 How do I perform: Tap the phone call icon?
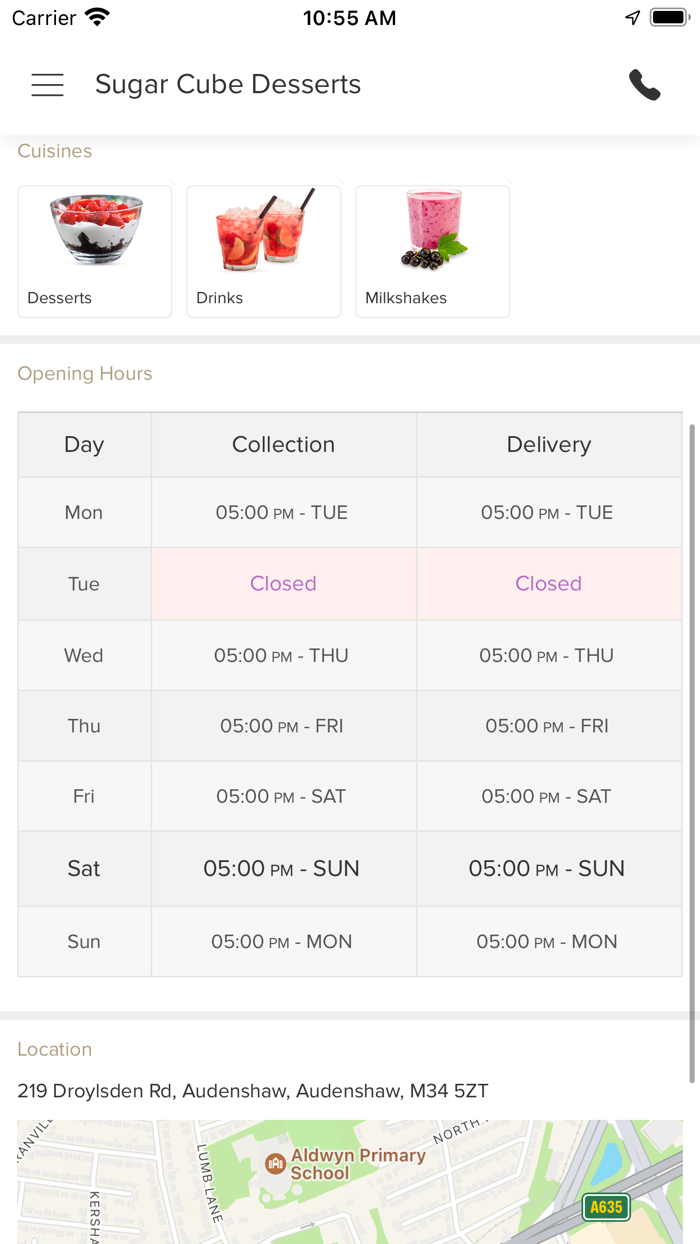tap(644, 85)
